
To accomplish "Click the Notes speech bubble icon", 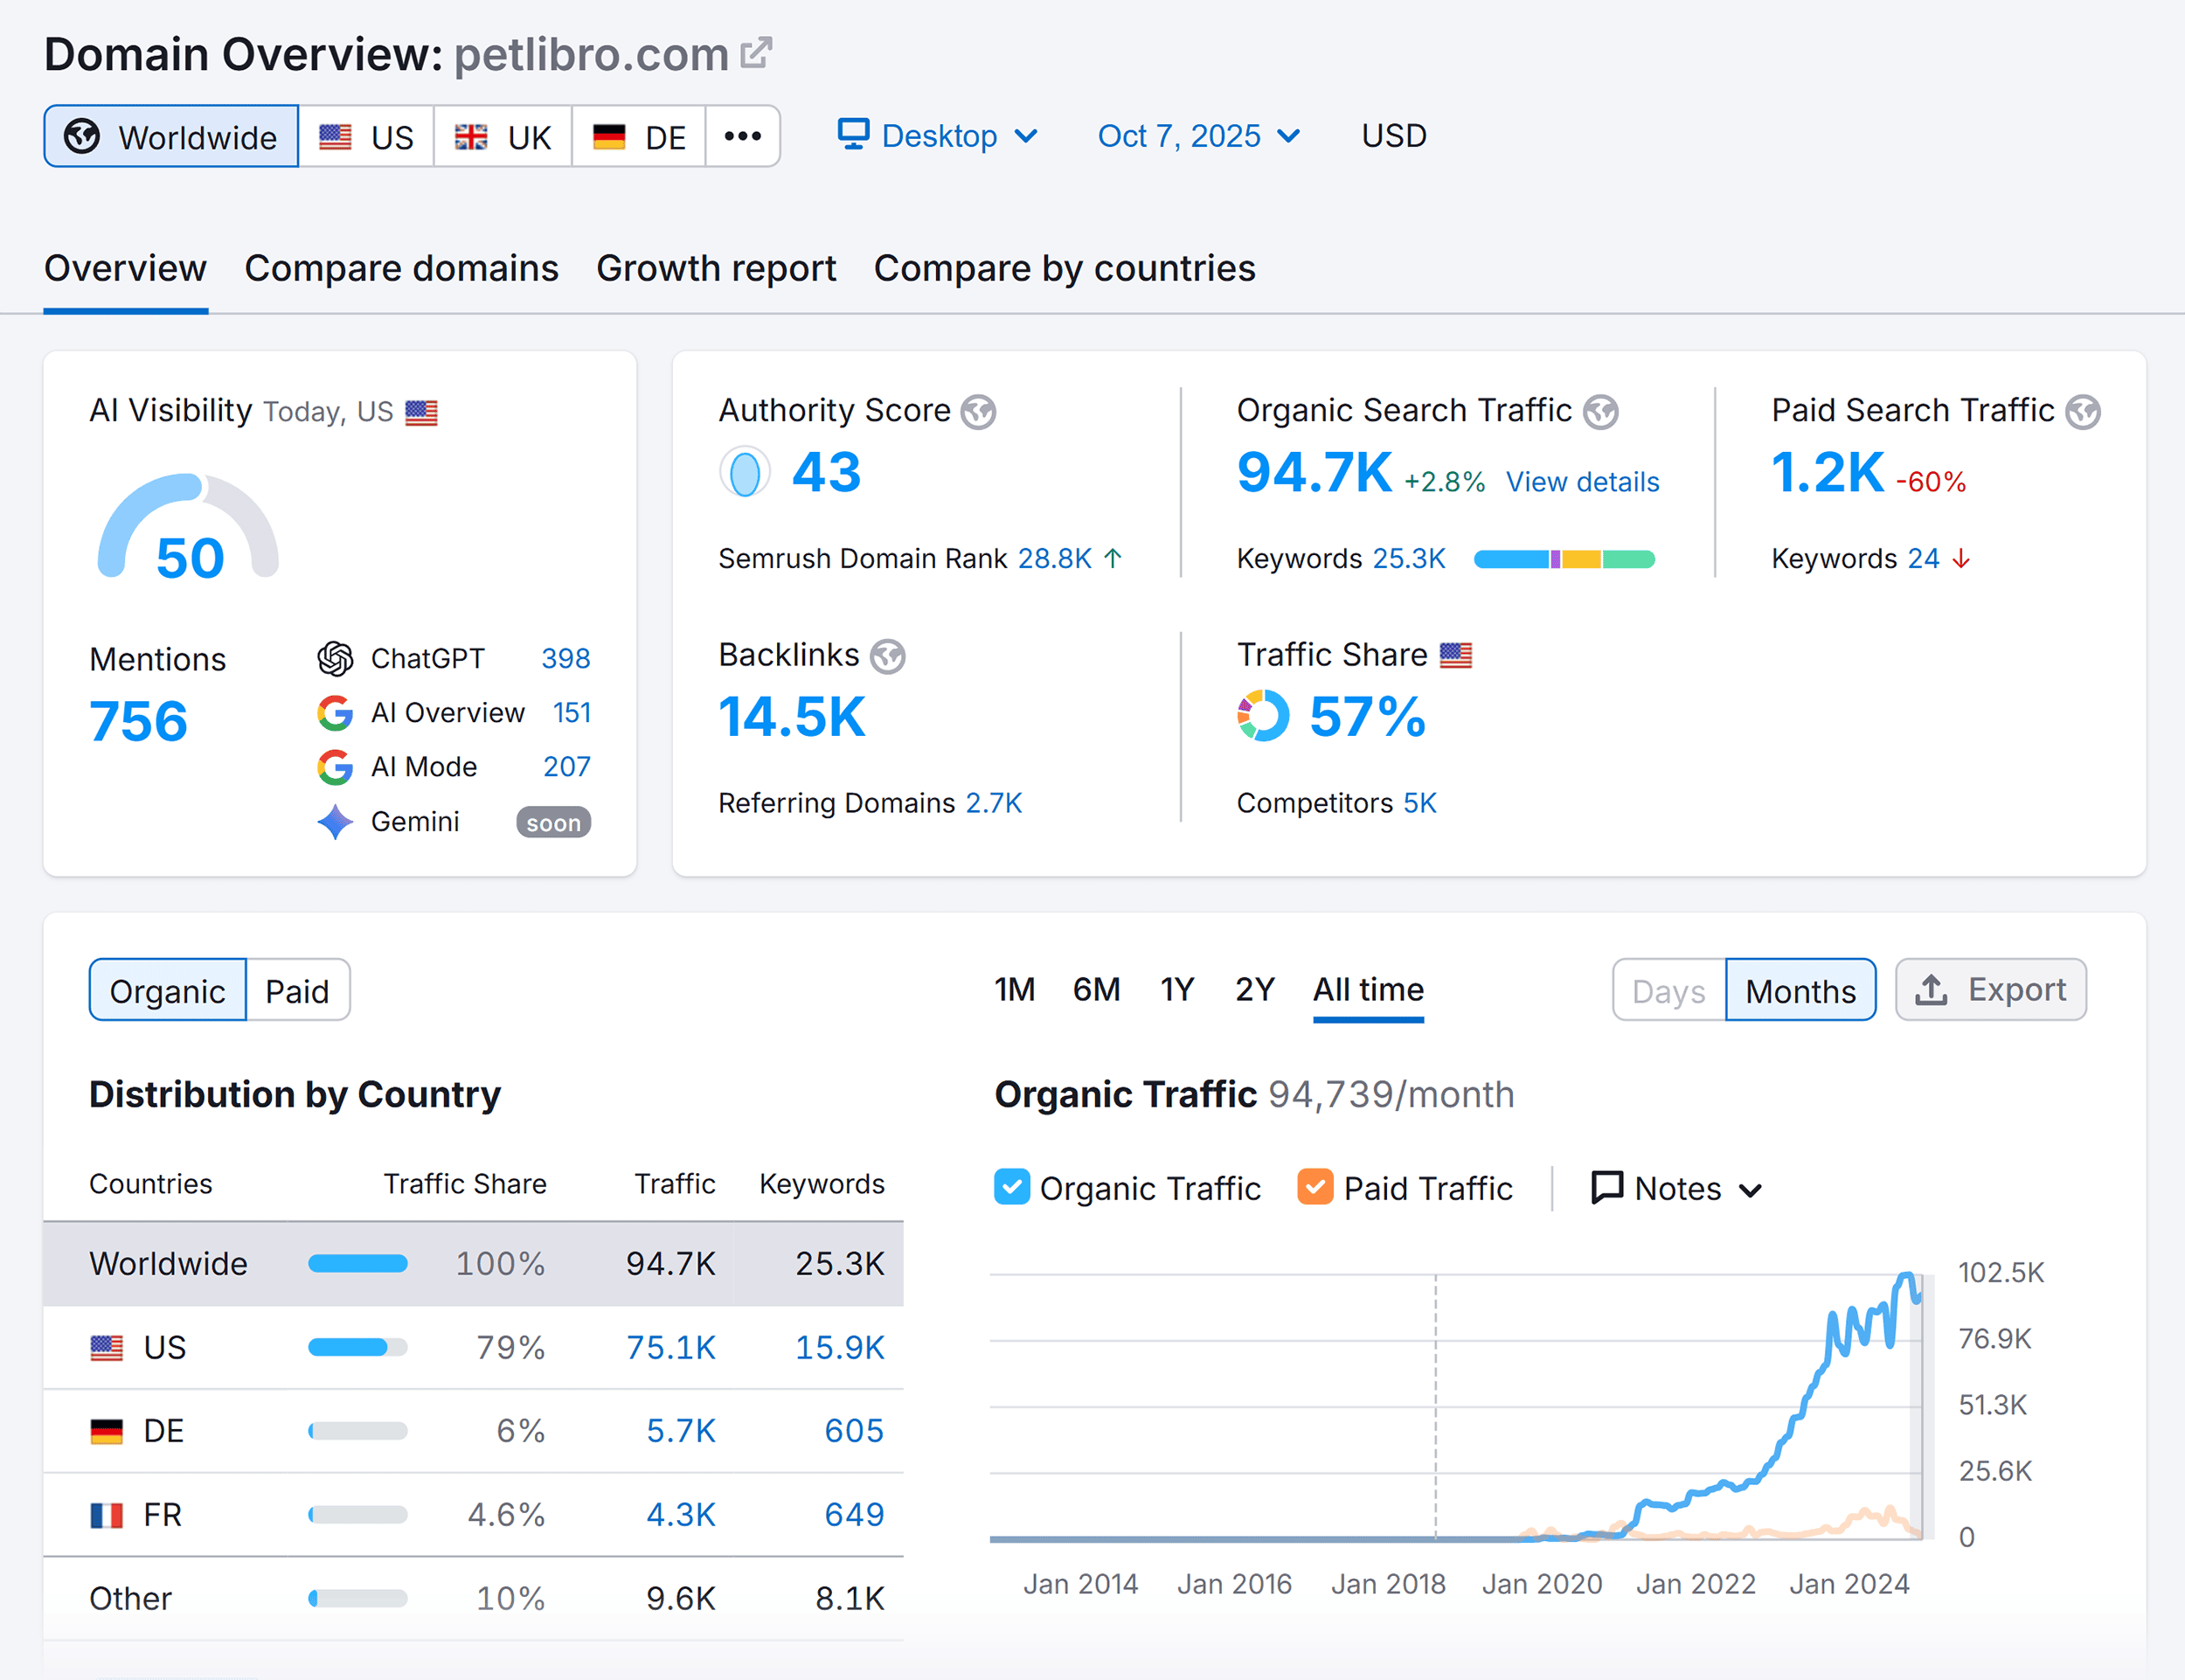I will [x=1606, y=1188].
